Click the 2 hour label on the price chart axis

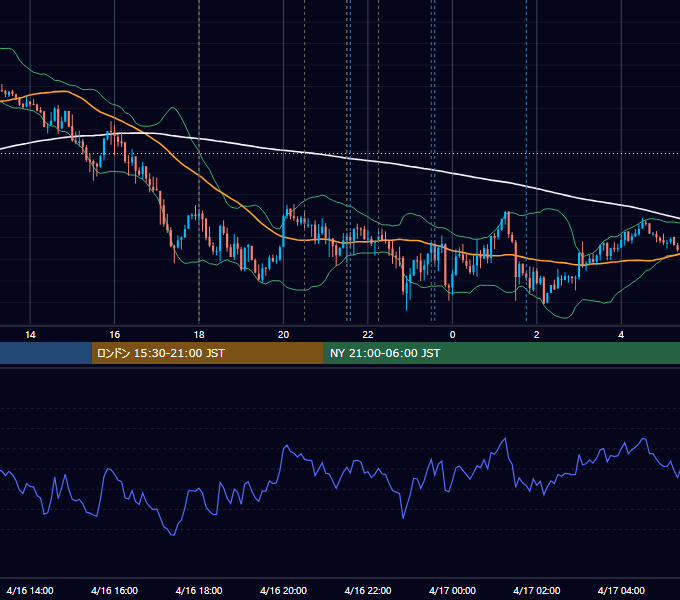(x=536, y=335)
